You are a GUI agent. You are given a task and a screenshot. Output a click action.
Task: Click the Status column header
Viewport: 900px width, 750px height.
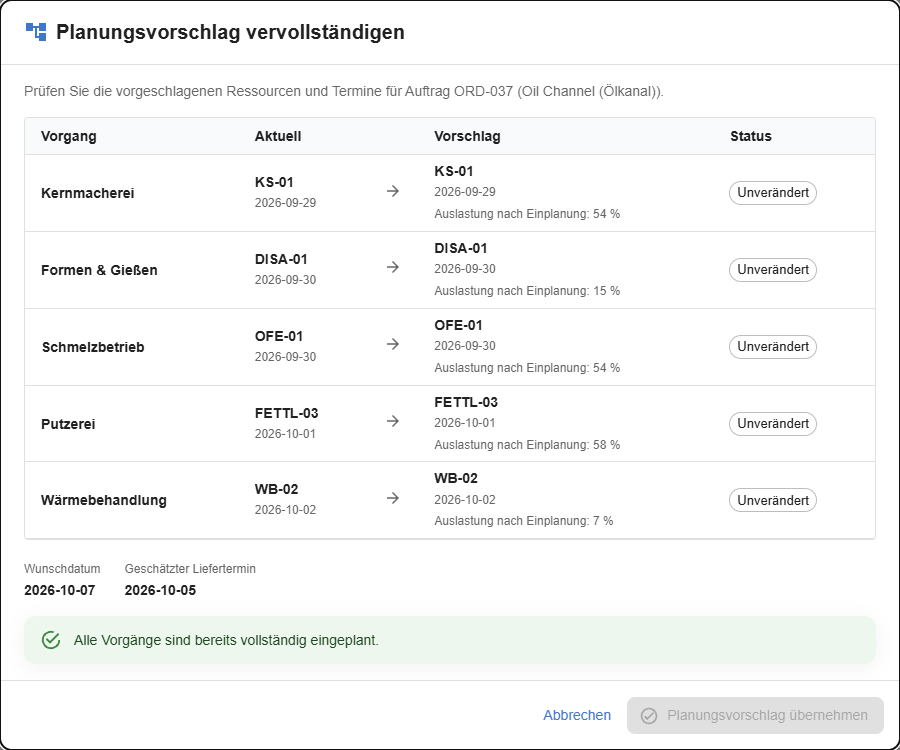751,136
